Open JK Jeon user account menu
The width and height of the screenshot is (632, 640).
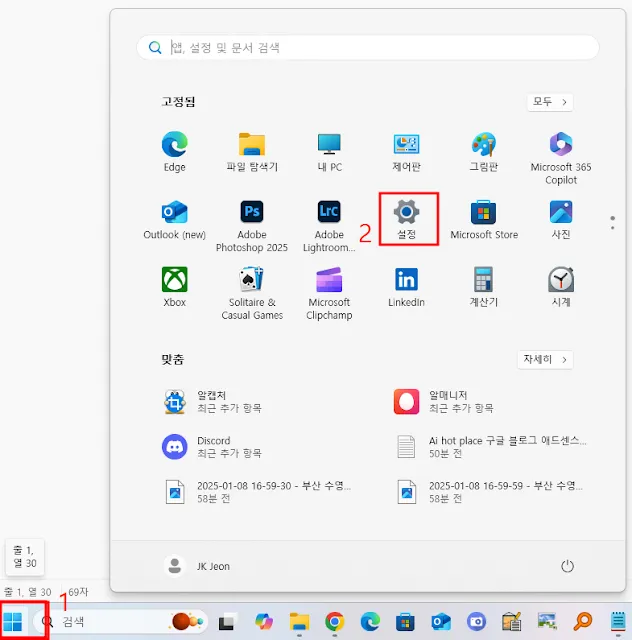click(x=197, y=566)
